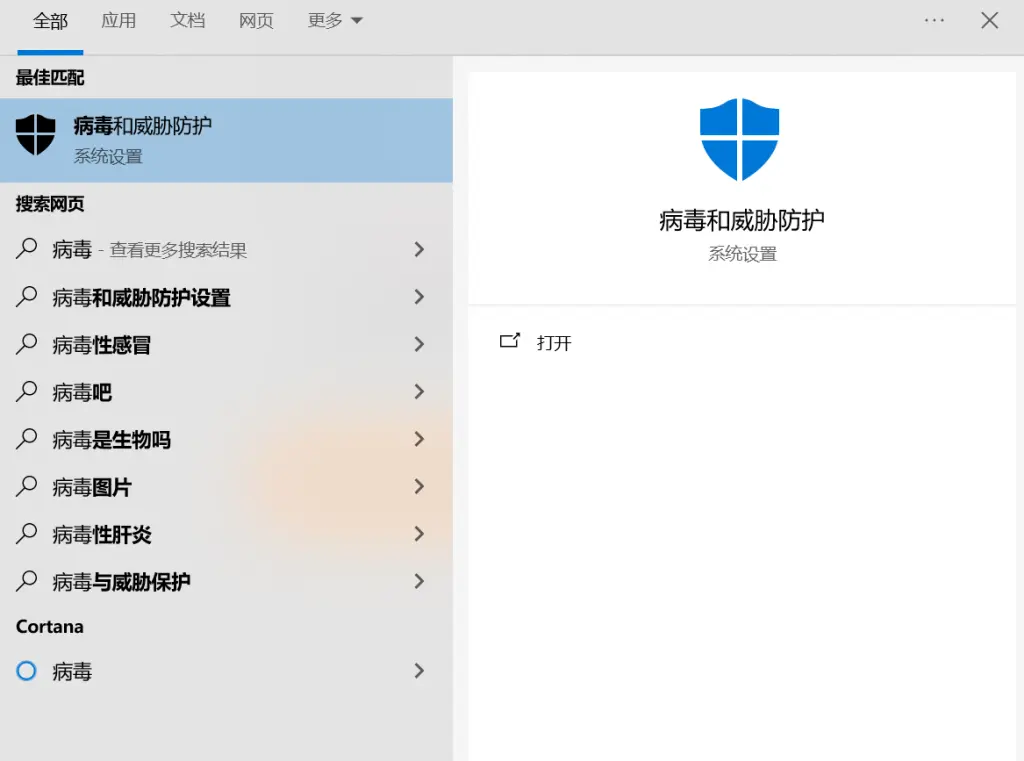Click the magnifier icon next to 病毒与威胁保护
1024x761 pixels.
26,581
